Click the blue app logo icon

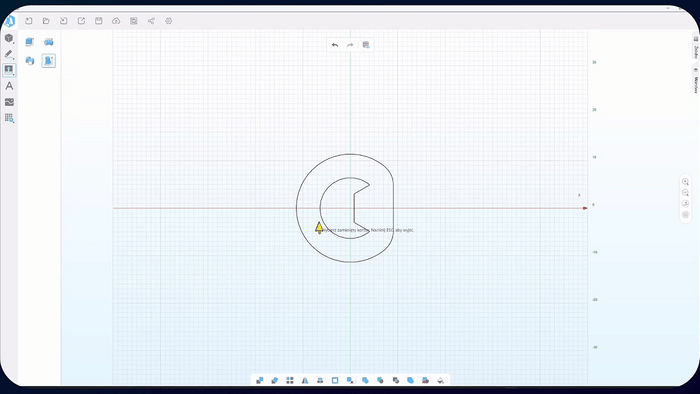click(9, 21)
